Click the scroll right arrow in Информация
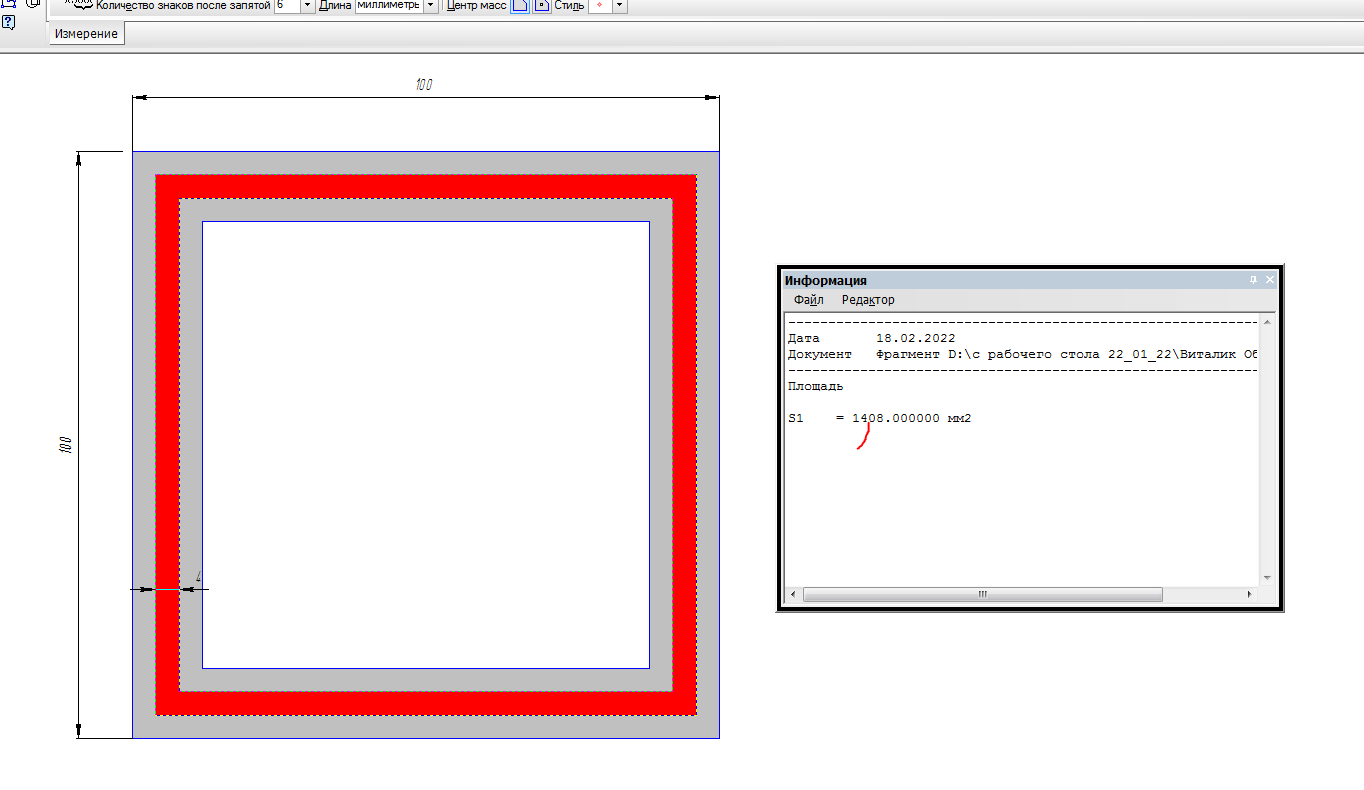 [x=1249, y=594]
